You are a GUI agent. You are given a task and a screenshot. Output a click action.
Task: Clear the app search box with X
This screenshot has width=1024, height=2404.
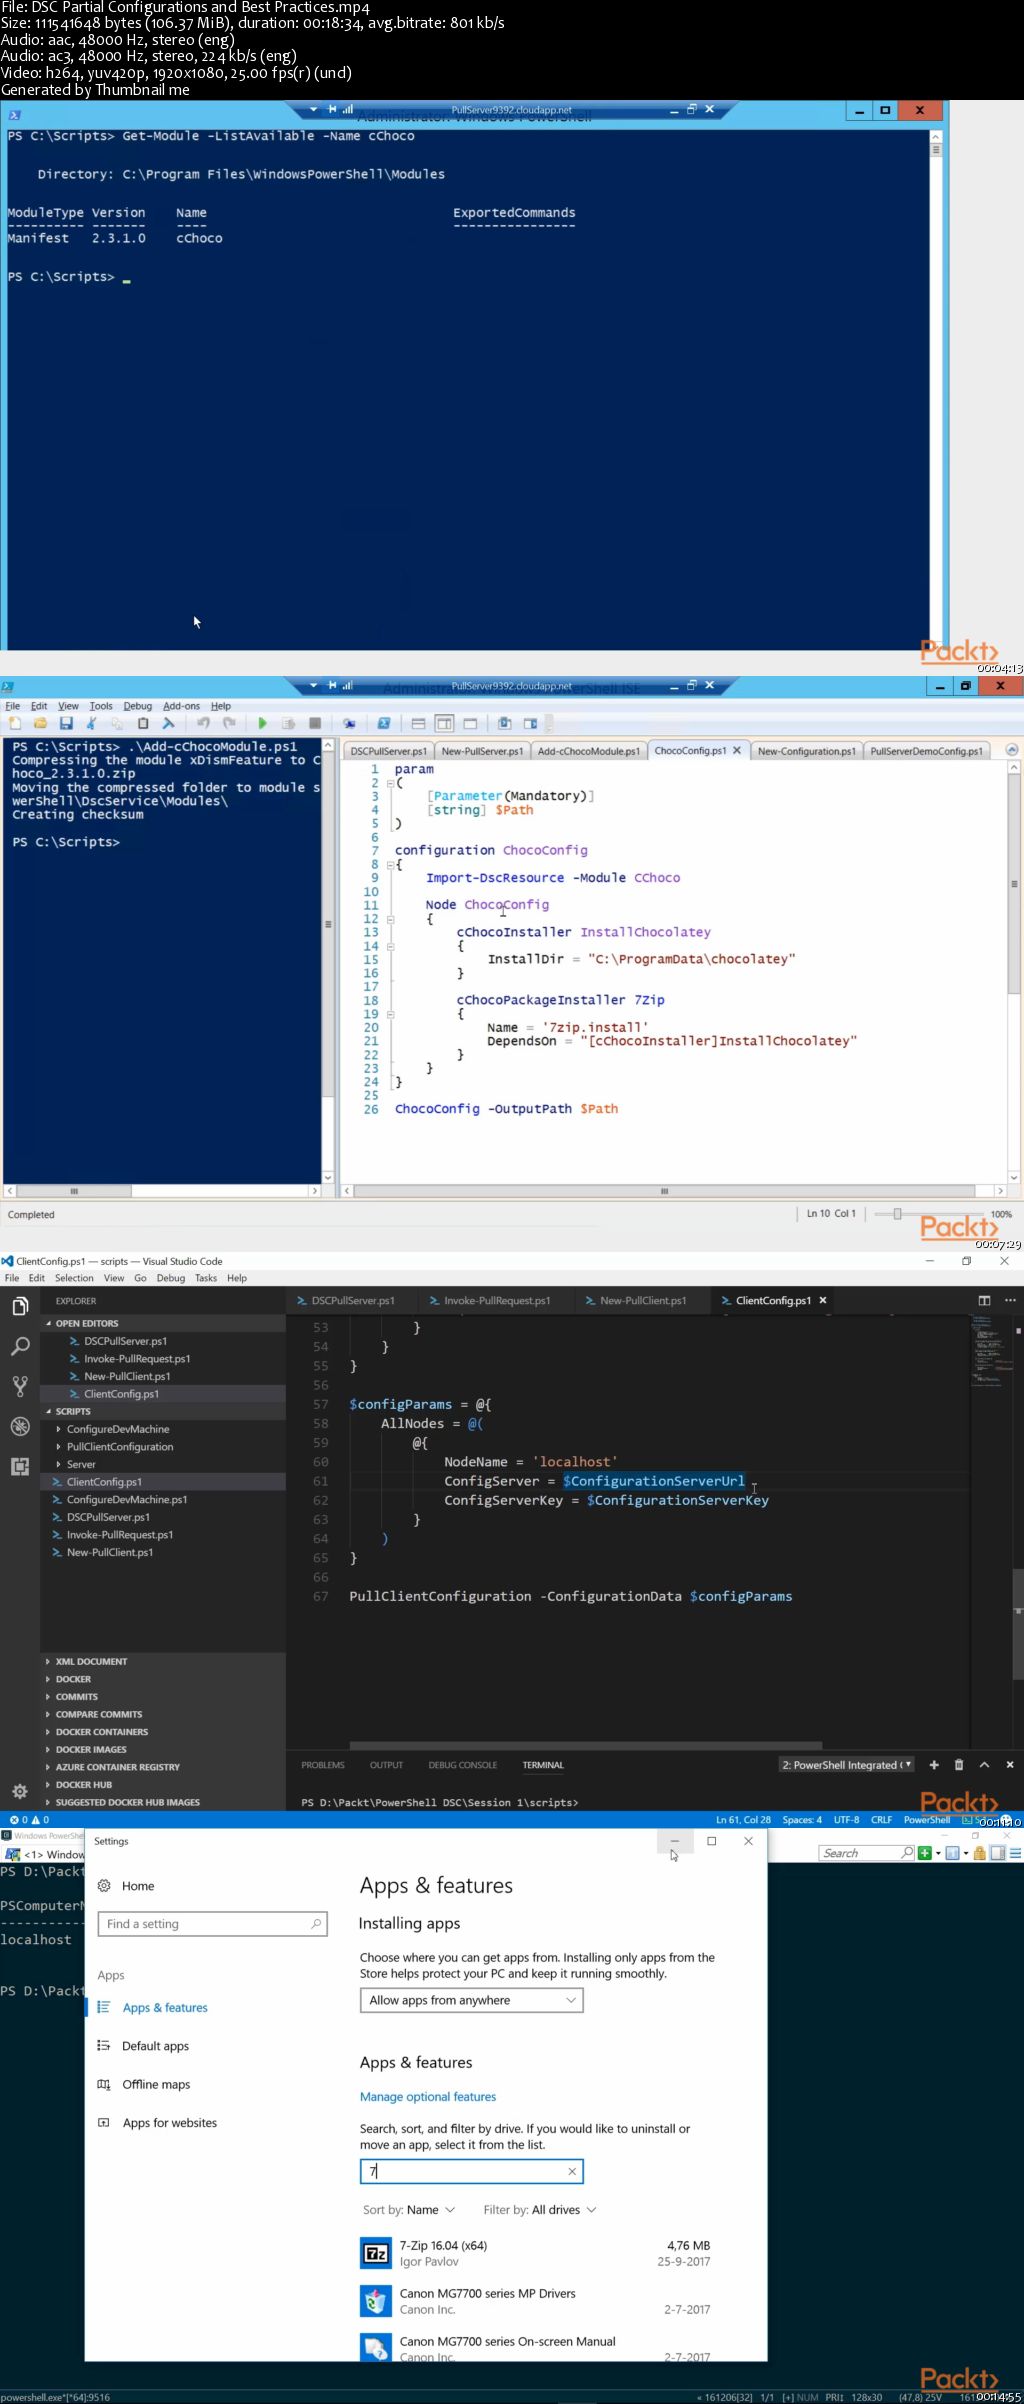pos(572,2171)
